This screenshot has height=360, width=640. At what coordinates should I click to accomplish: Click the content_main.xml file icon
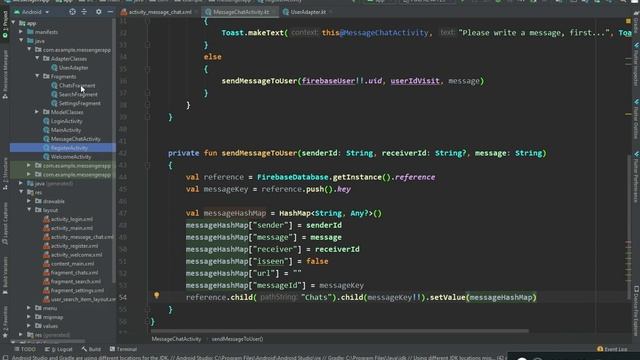pos(46,264)
